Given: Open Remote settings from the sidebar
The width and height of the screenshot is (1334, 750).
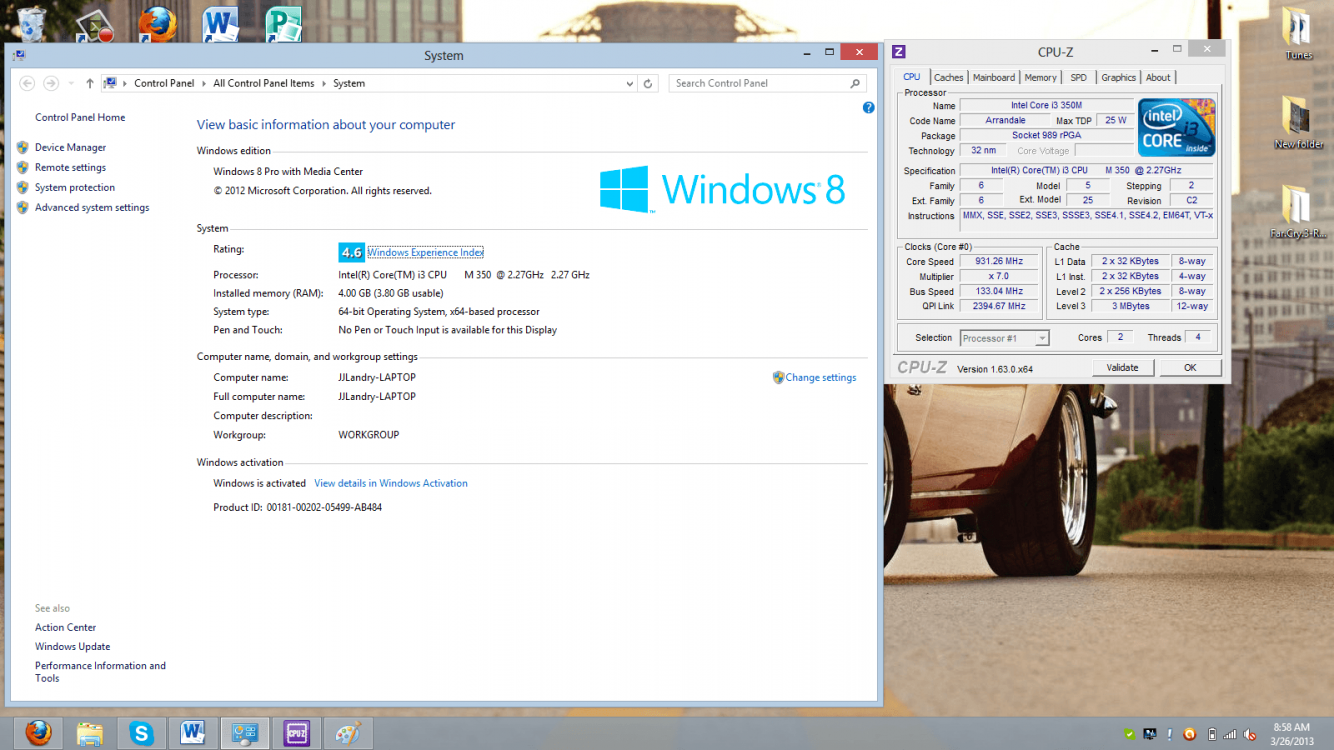Looking at the screenshot, I should coord(70,167).
